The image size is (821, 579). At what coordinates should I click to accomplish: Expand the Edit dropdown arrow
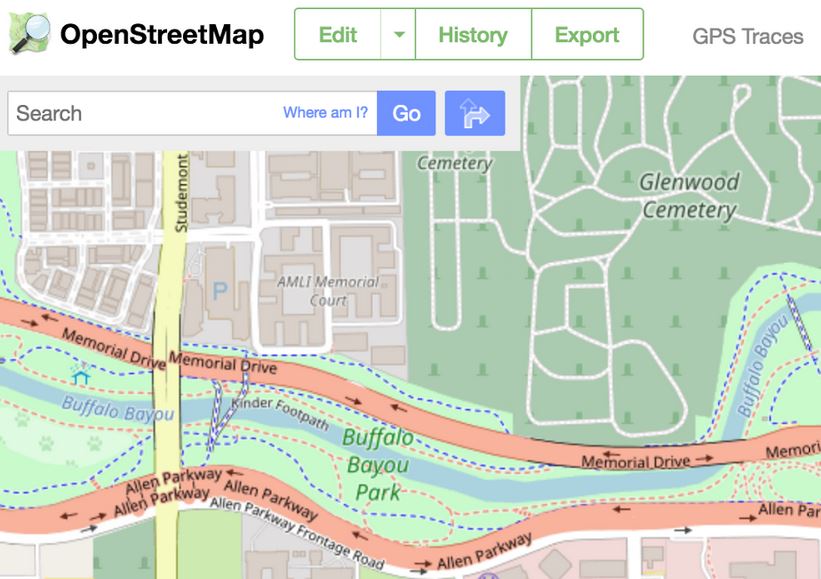pos(399,35)
